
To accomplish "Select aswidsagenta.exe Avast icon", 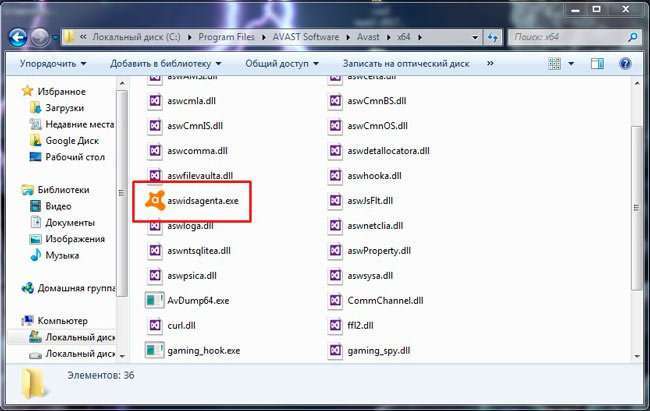I will point(155,201).
